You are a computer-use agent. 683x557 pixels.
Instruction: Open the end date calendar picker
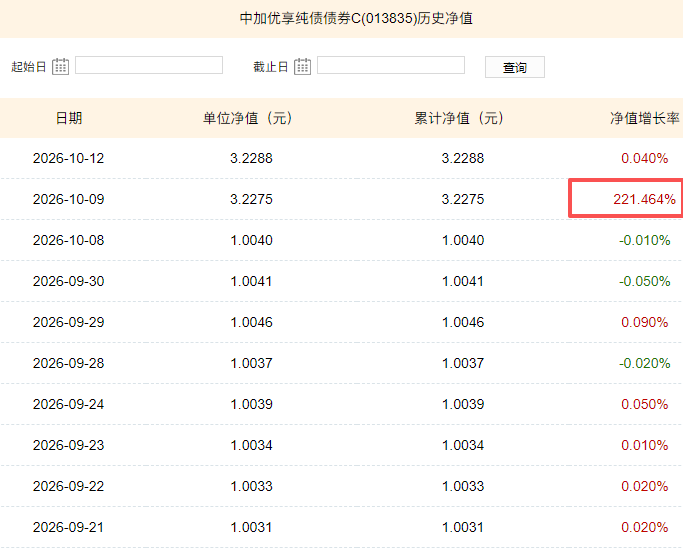(x=302, y=67)
